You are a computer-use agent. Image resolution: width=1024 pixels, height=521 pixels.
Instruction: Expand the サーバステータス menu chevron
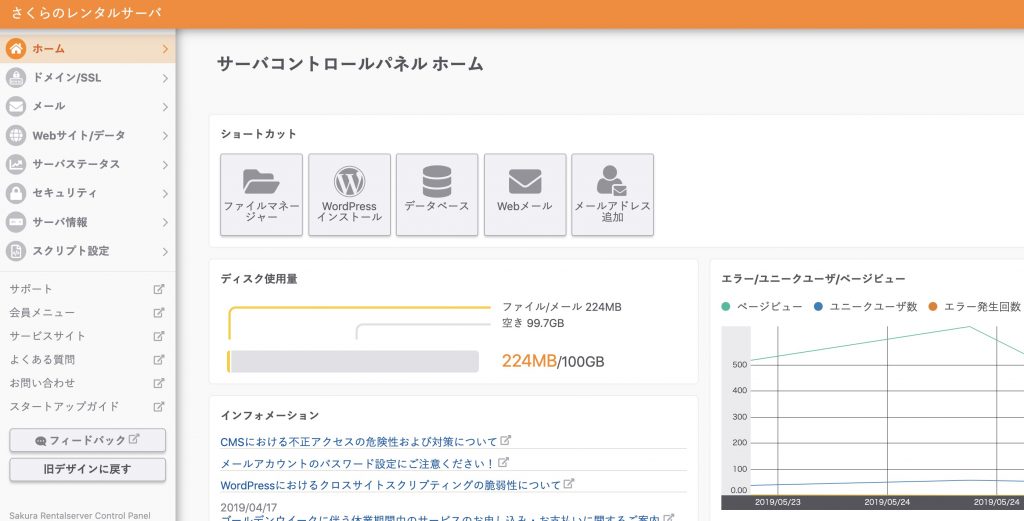[165, 165]
